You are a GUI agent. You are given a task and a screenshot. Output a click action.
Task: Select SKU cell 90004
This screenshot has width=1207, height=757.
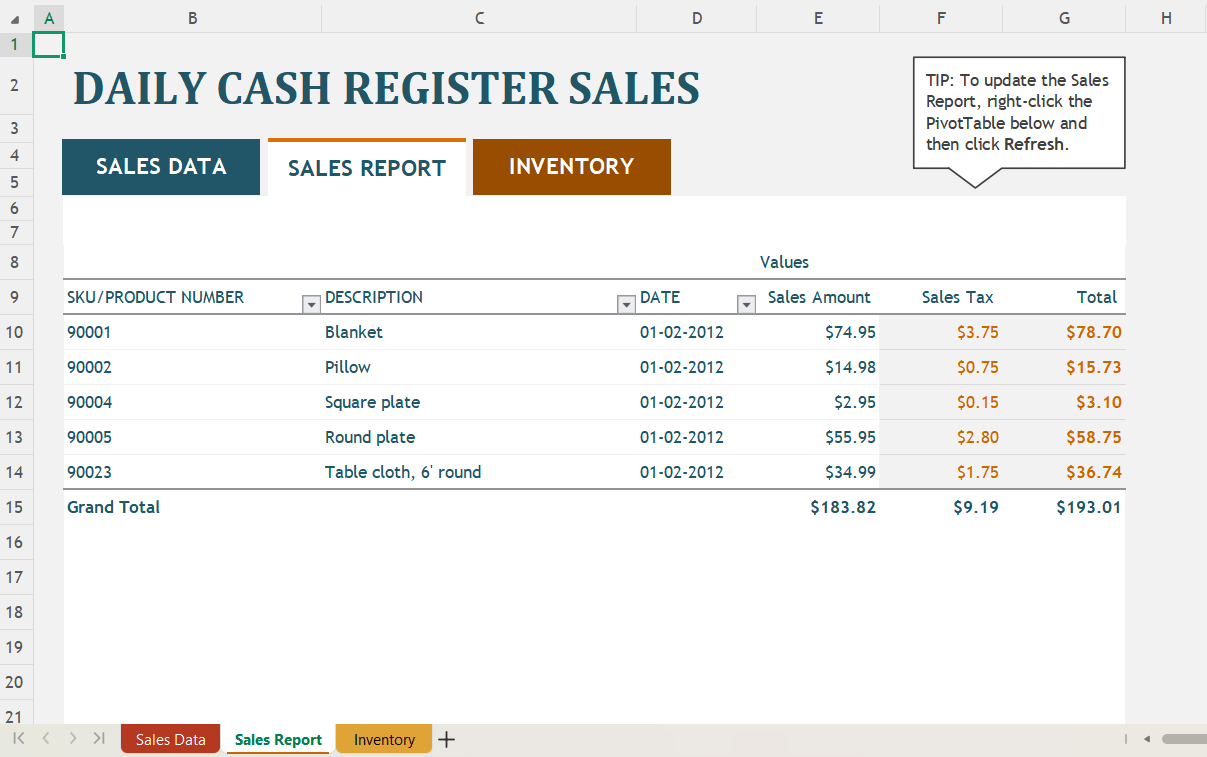[192, 402]
